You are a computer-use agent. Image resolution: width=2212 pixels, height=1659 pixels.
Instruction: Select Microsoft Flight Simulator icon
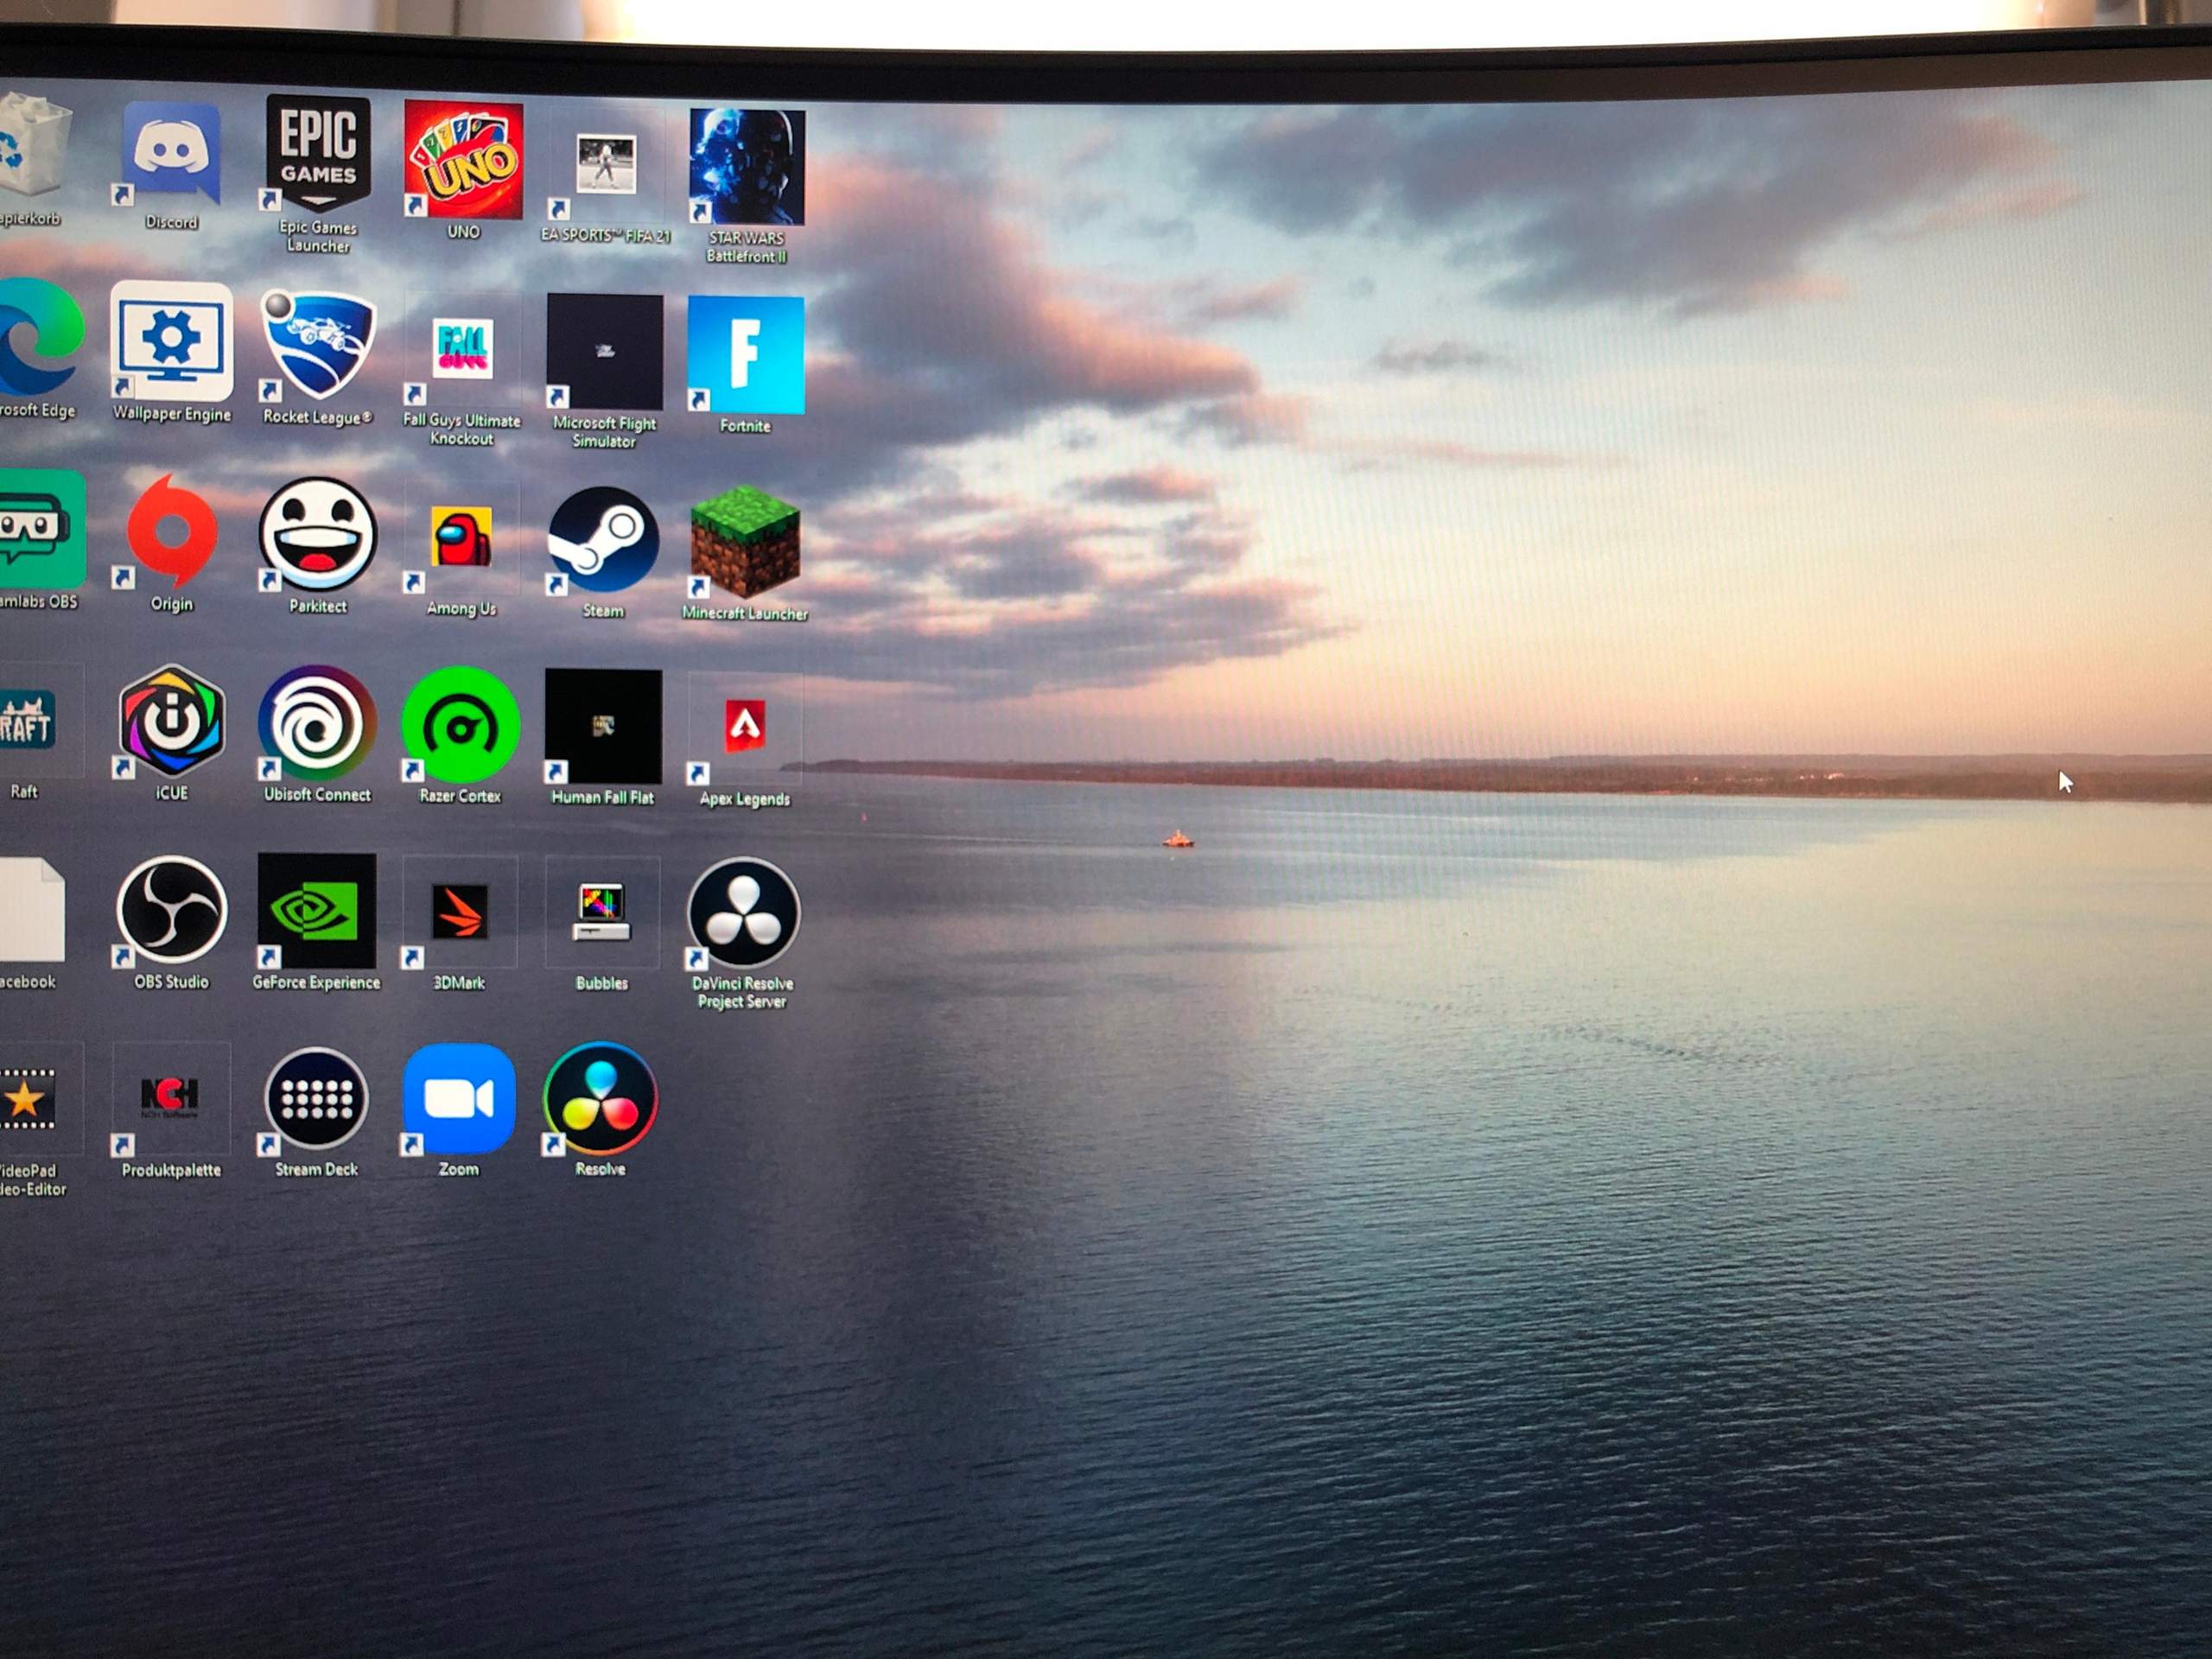pos(604,351)
